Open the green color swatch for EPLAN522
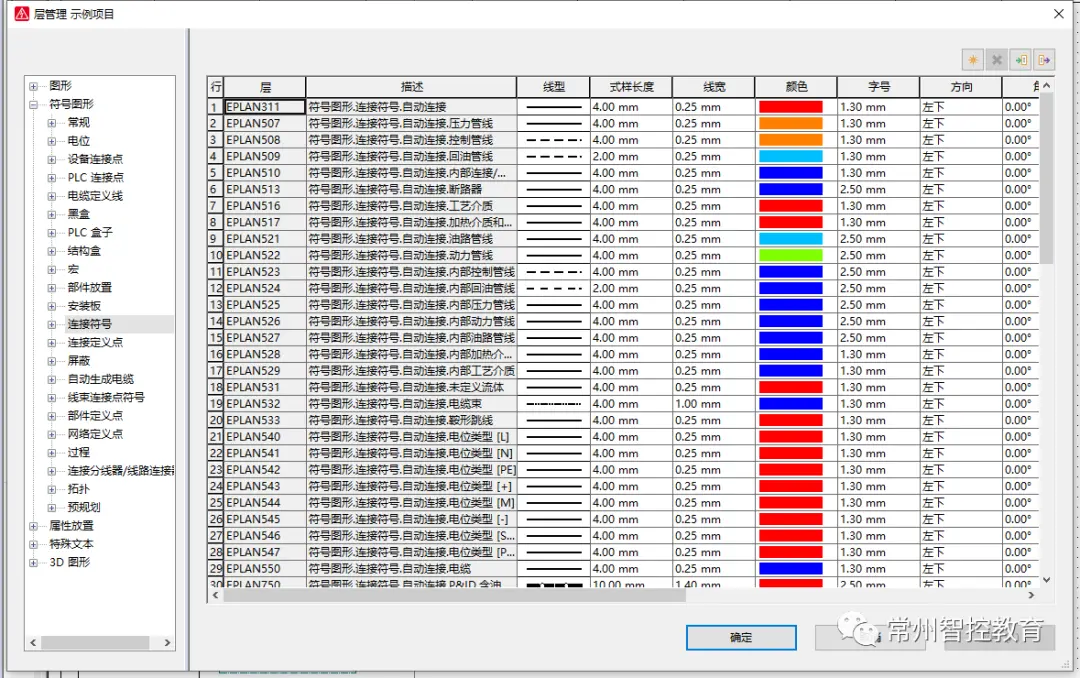This screenshot has height=678, width=1080. click(791, 255)
